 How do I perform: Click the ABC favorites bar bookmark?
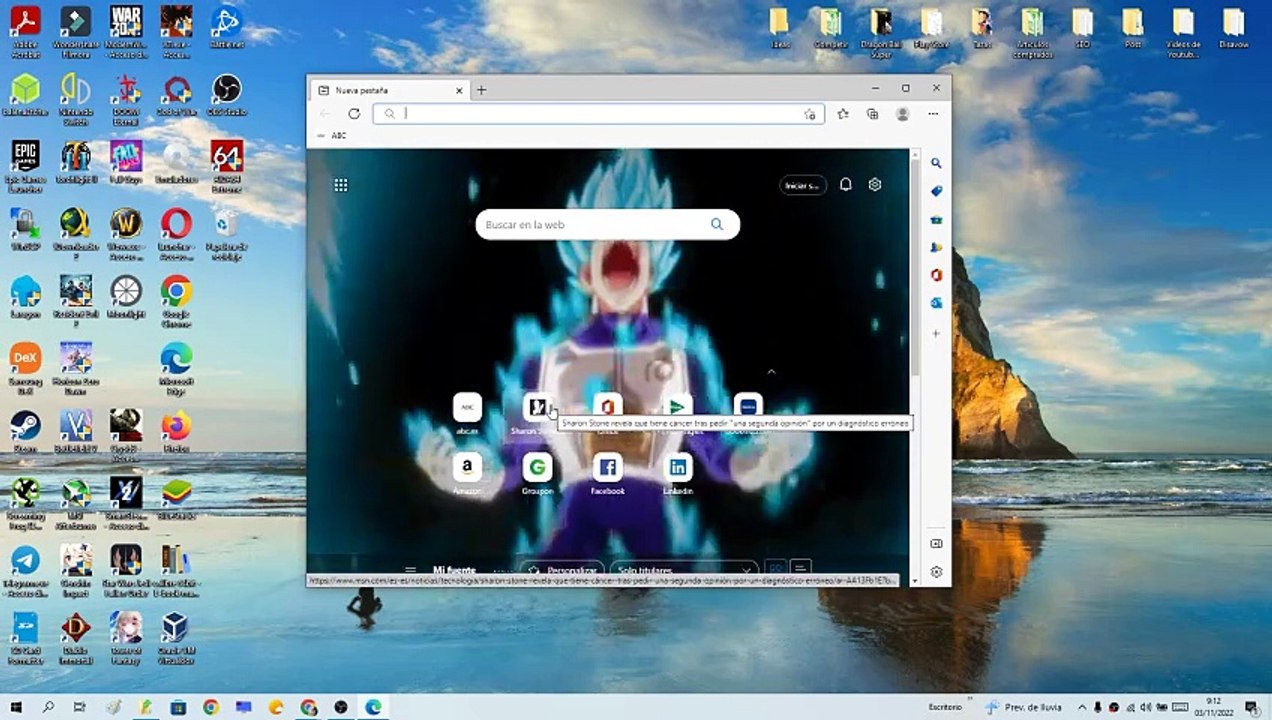tap(332, 135)
